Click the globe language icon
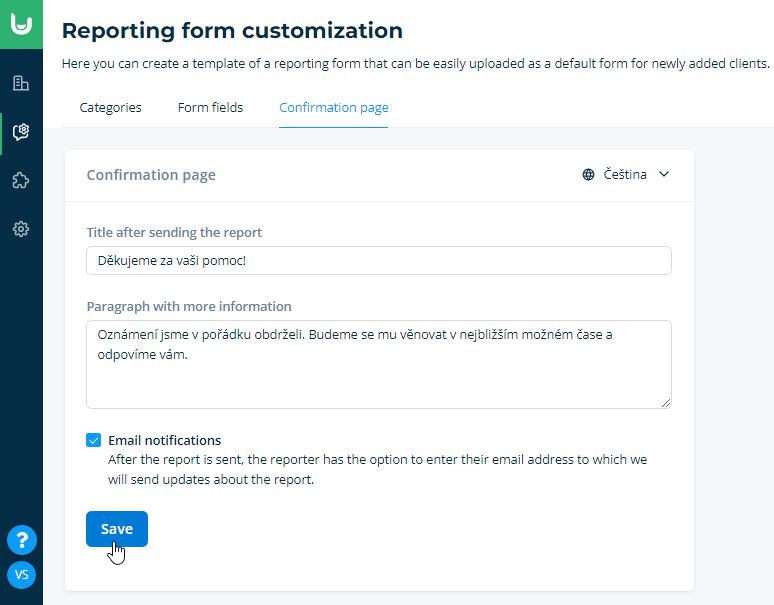Viewport: 774px width, 605px height. pos(588,175)
